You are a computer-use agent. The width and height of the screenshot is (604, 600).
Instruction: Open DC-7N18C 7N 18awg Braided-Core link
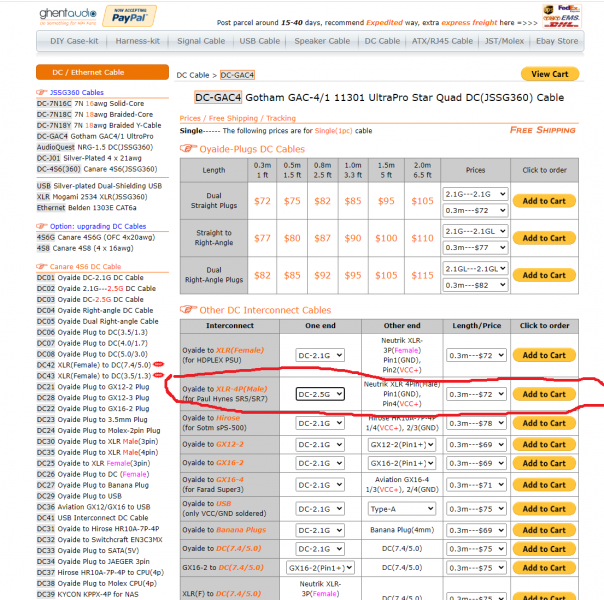click(95, 114)
